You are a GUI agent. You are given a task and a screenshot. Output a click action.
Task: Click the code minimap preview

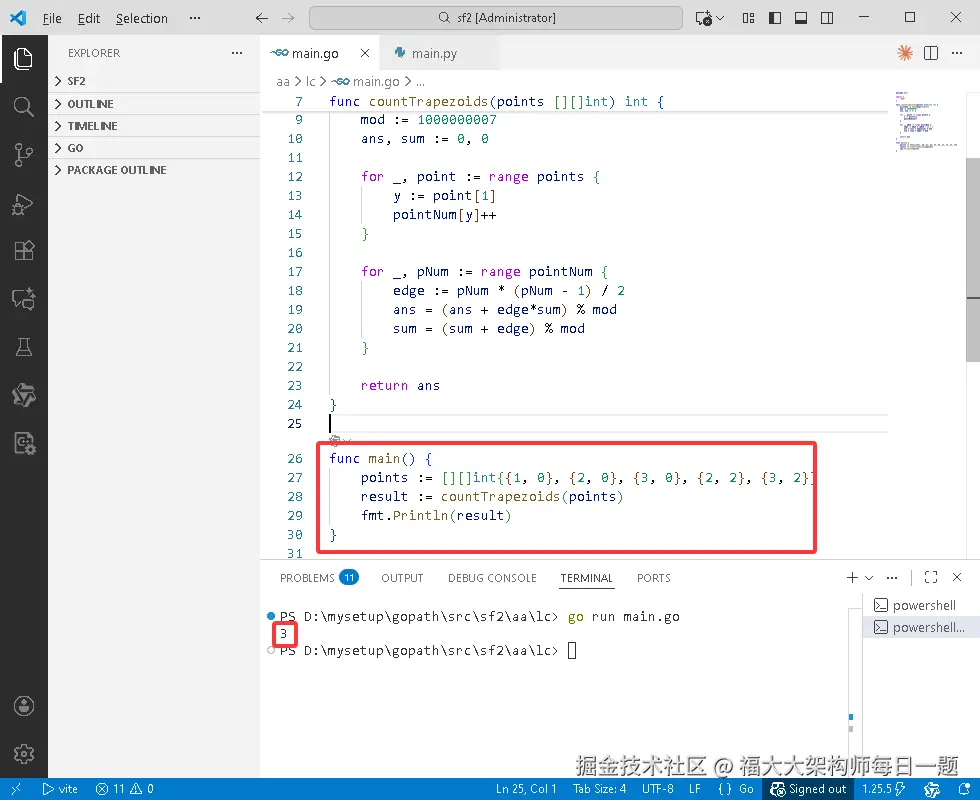point(926,121)
